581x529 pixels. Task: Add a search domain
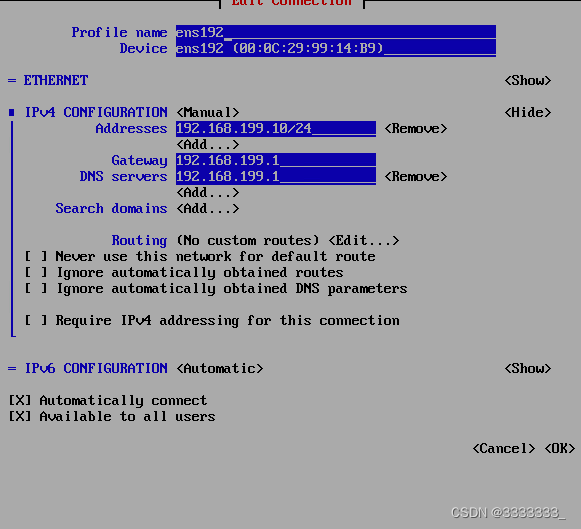[208, 209]
